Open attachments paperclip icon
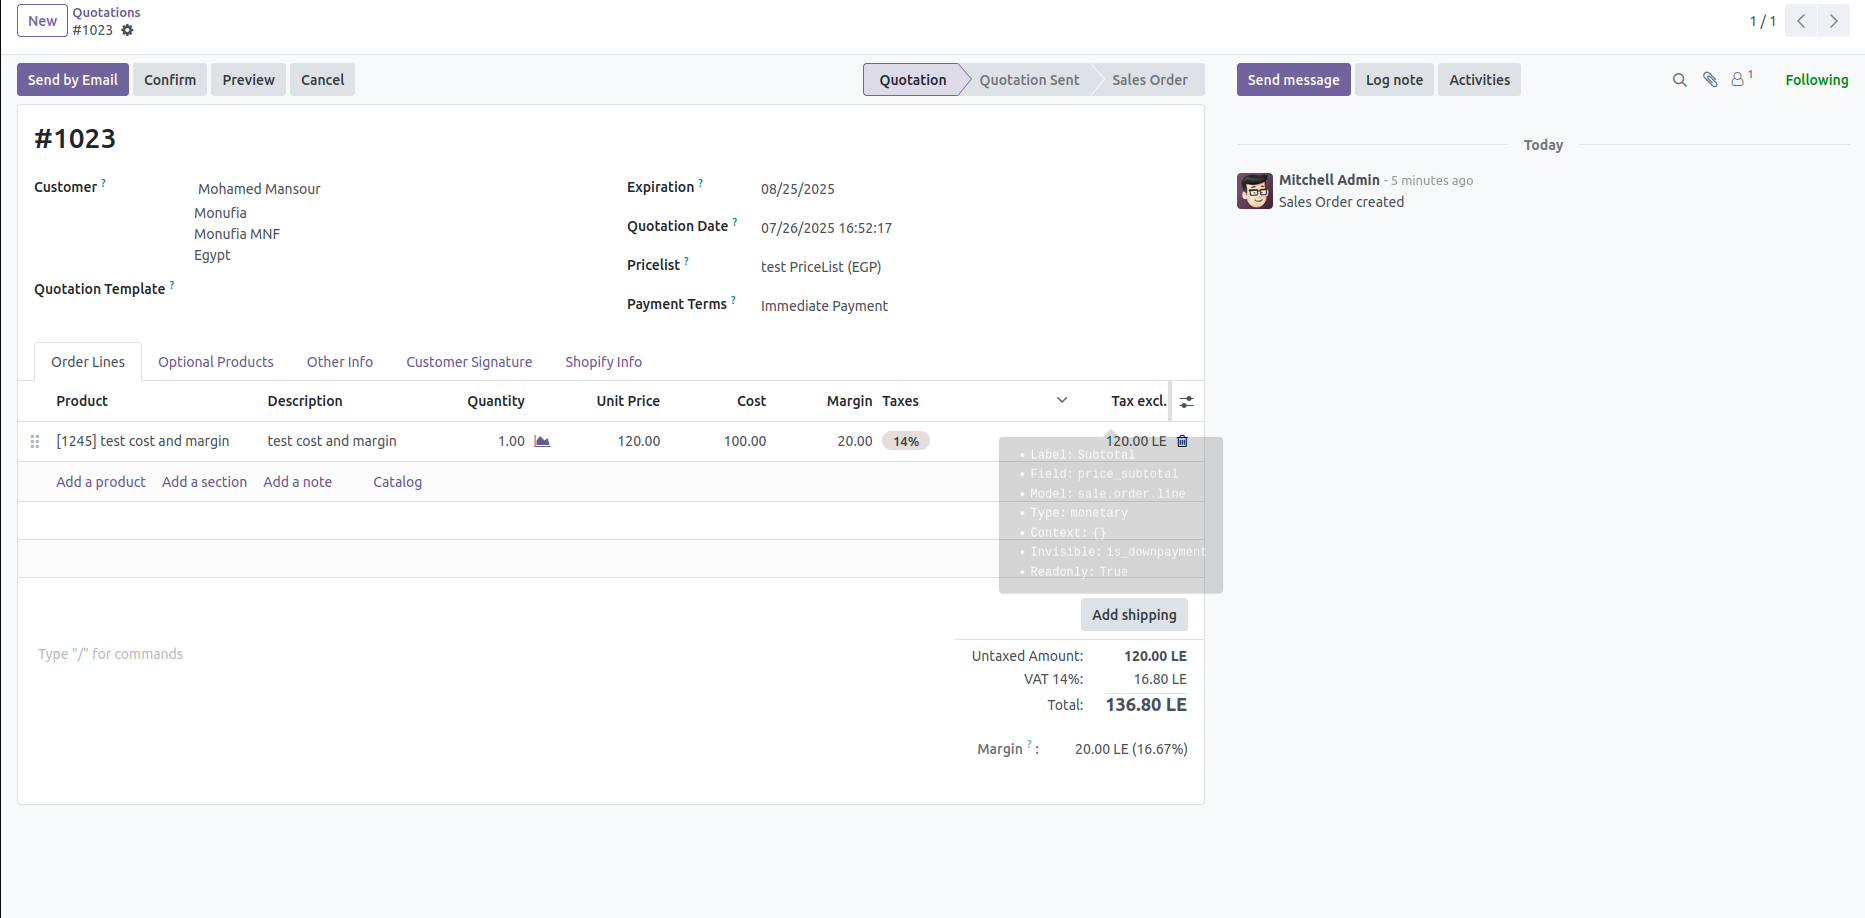 point(1710,80)
